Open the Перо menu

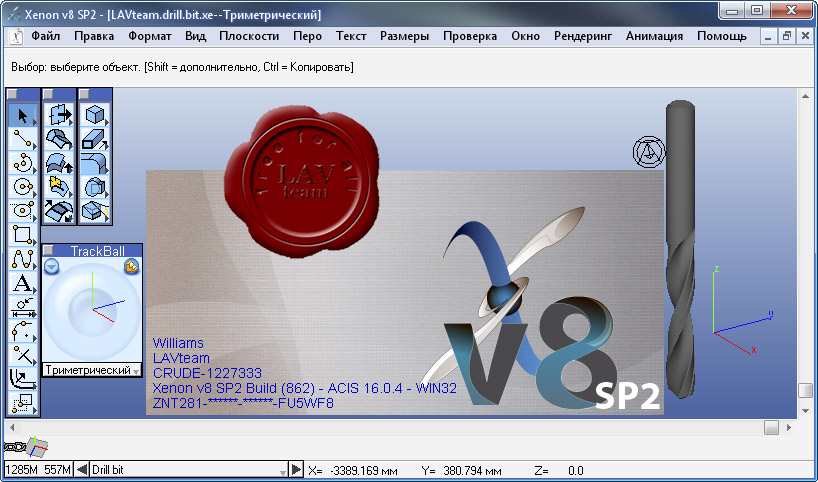coord(307,37)
